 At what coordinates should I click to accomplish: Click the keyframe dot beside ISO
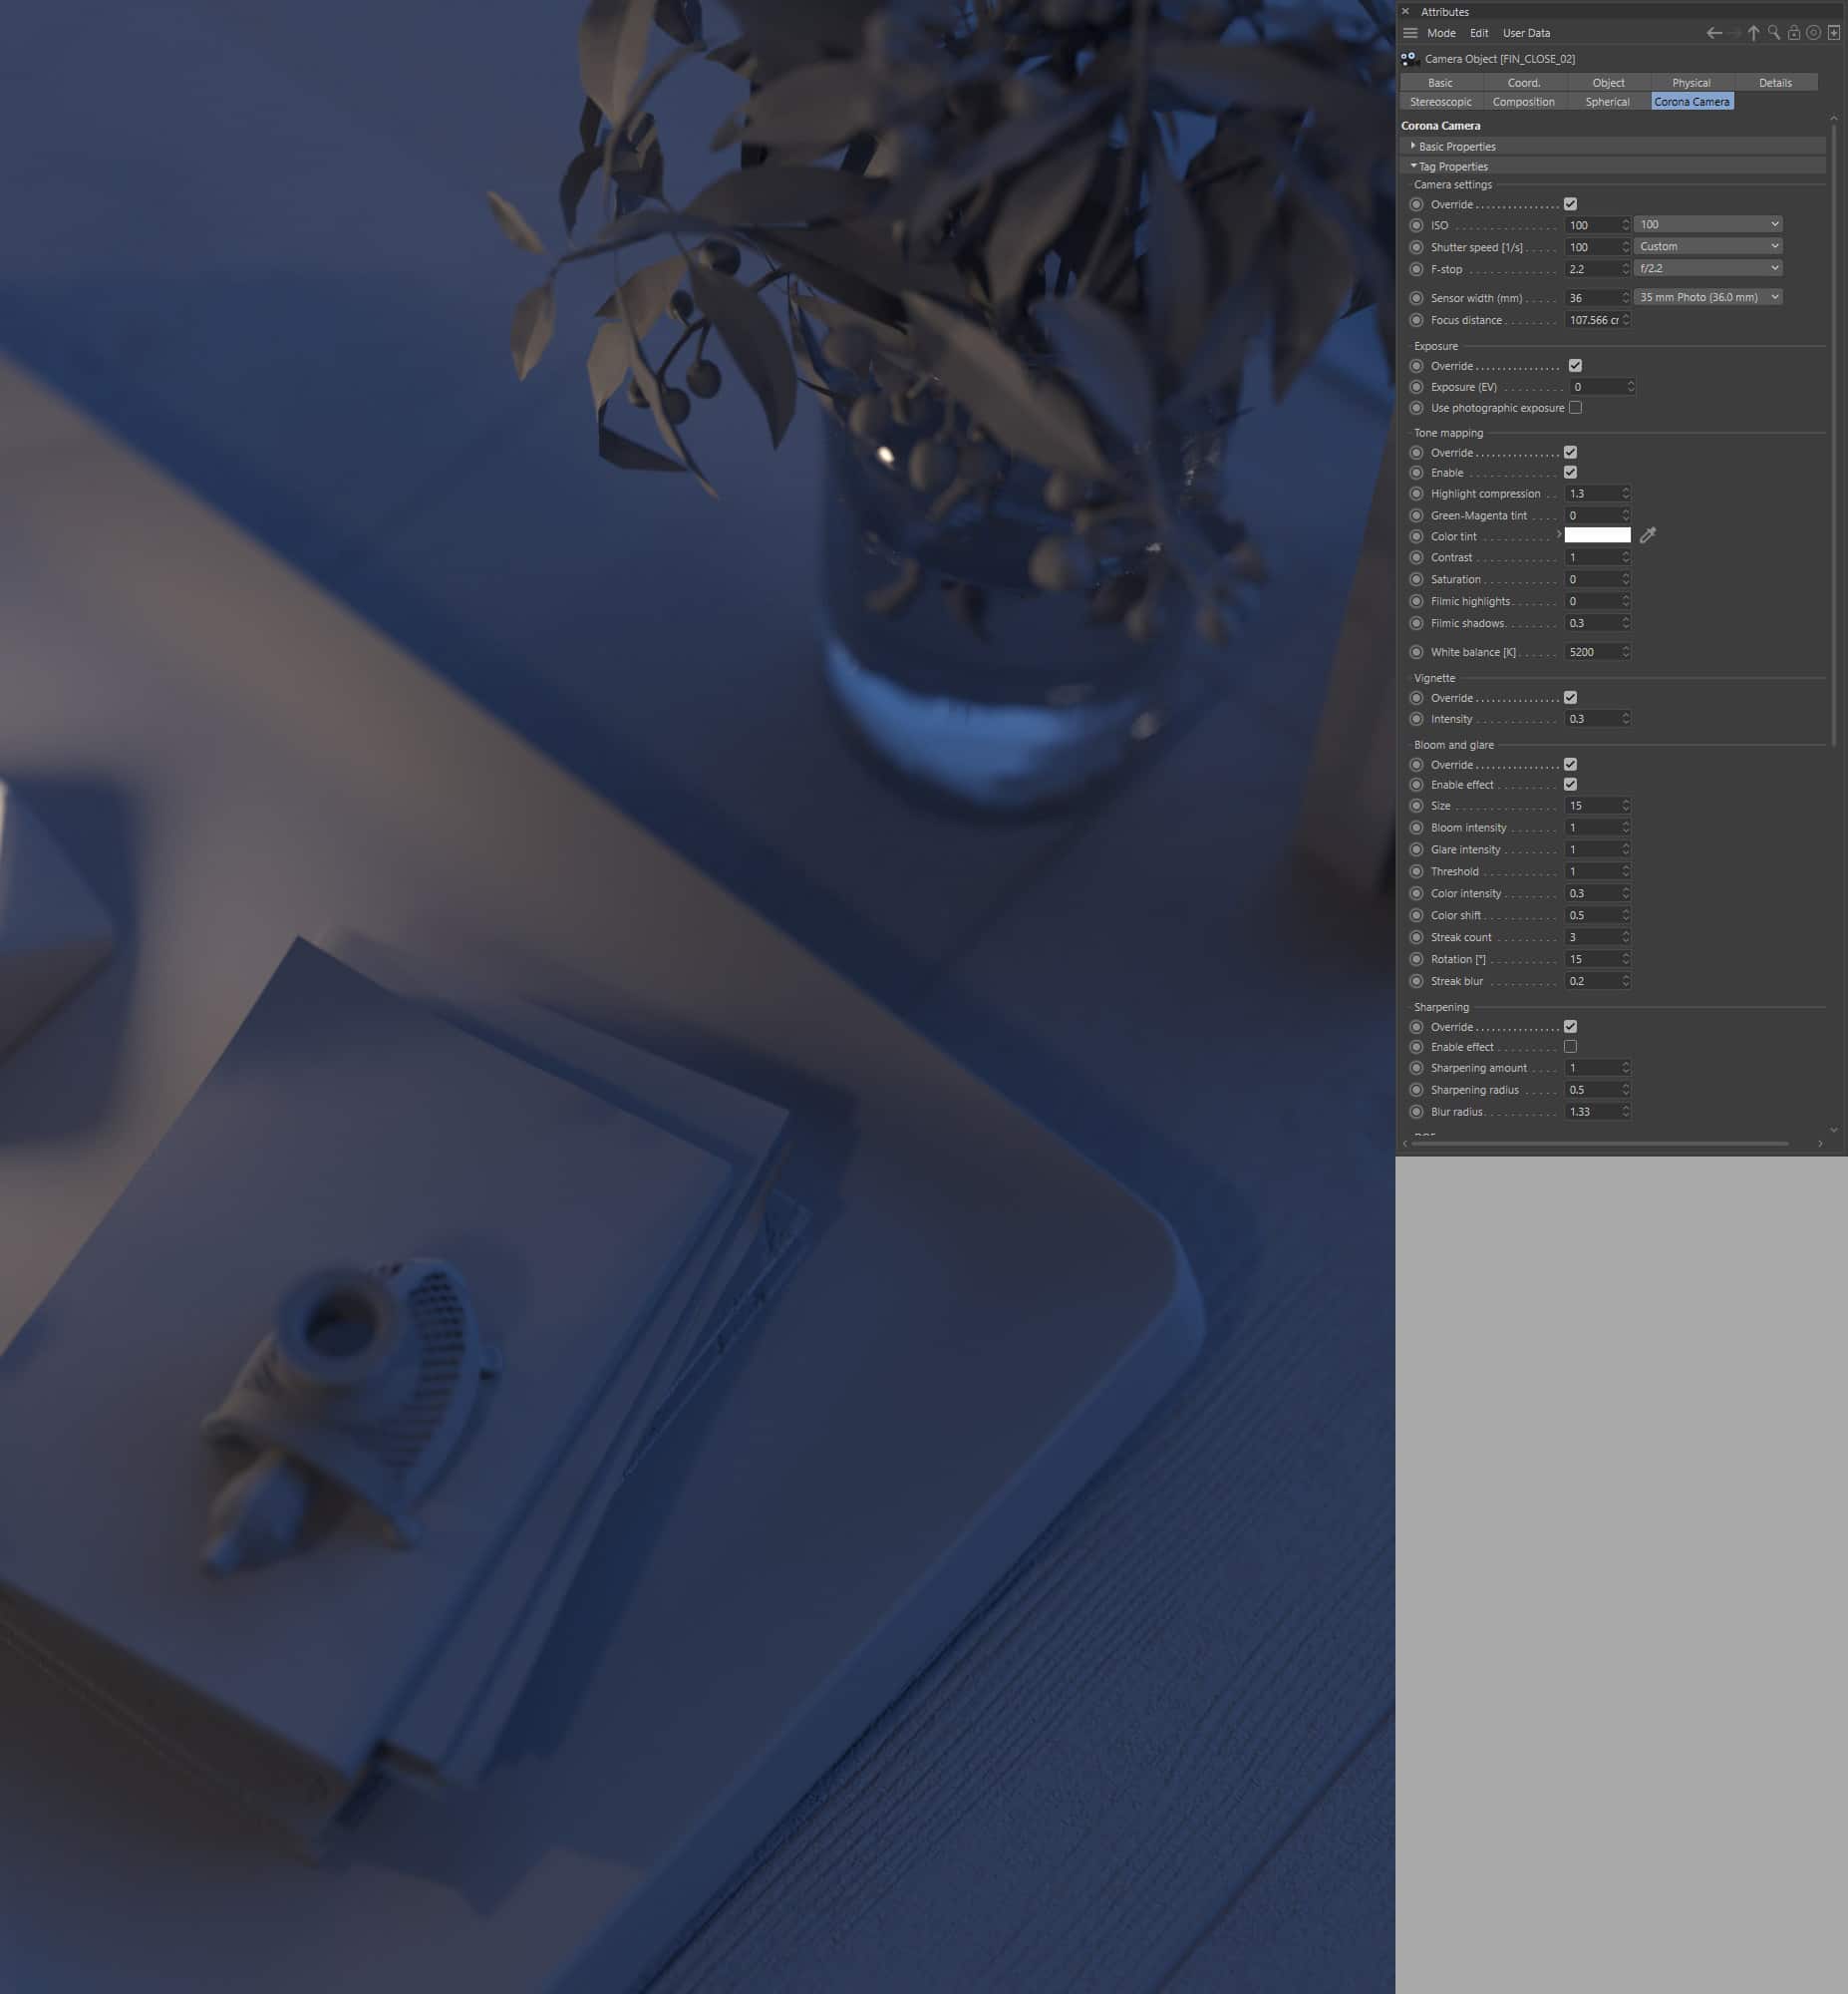click(x=1416, y=225)
